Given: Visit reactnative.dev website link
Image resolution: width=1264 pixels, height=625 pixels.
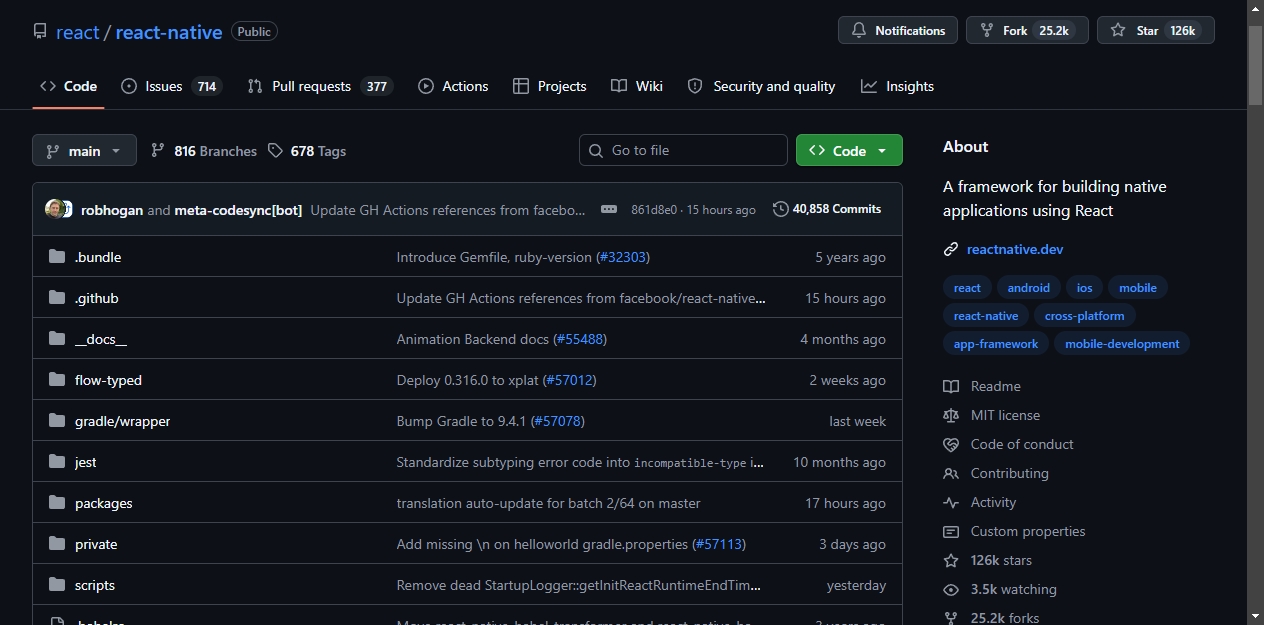Looking at the screenshot, I should click(x=1015, y=249).
